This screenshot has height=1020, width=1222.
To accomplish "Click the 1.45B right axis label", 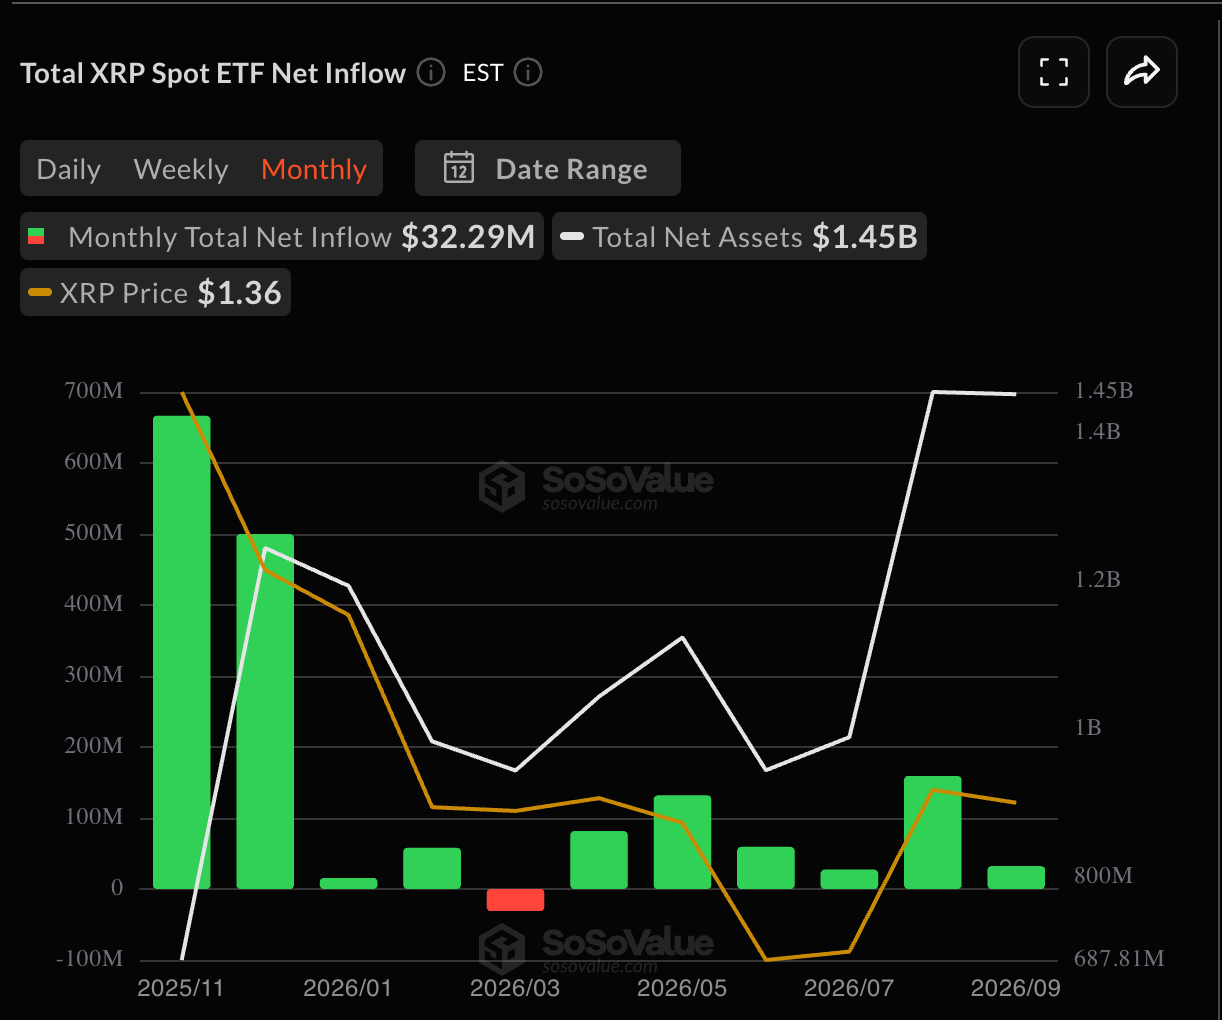I will click(1104, 391).
